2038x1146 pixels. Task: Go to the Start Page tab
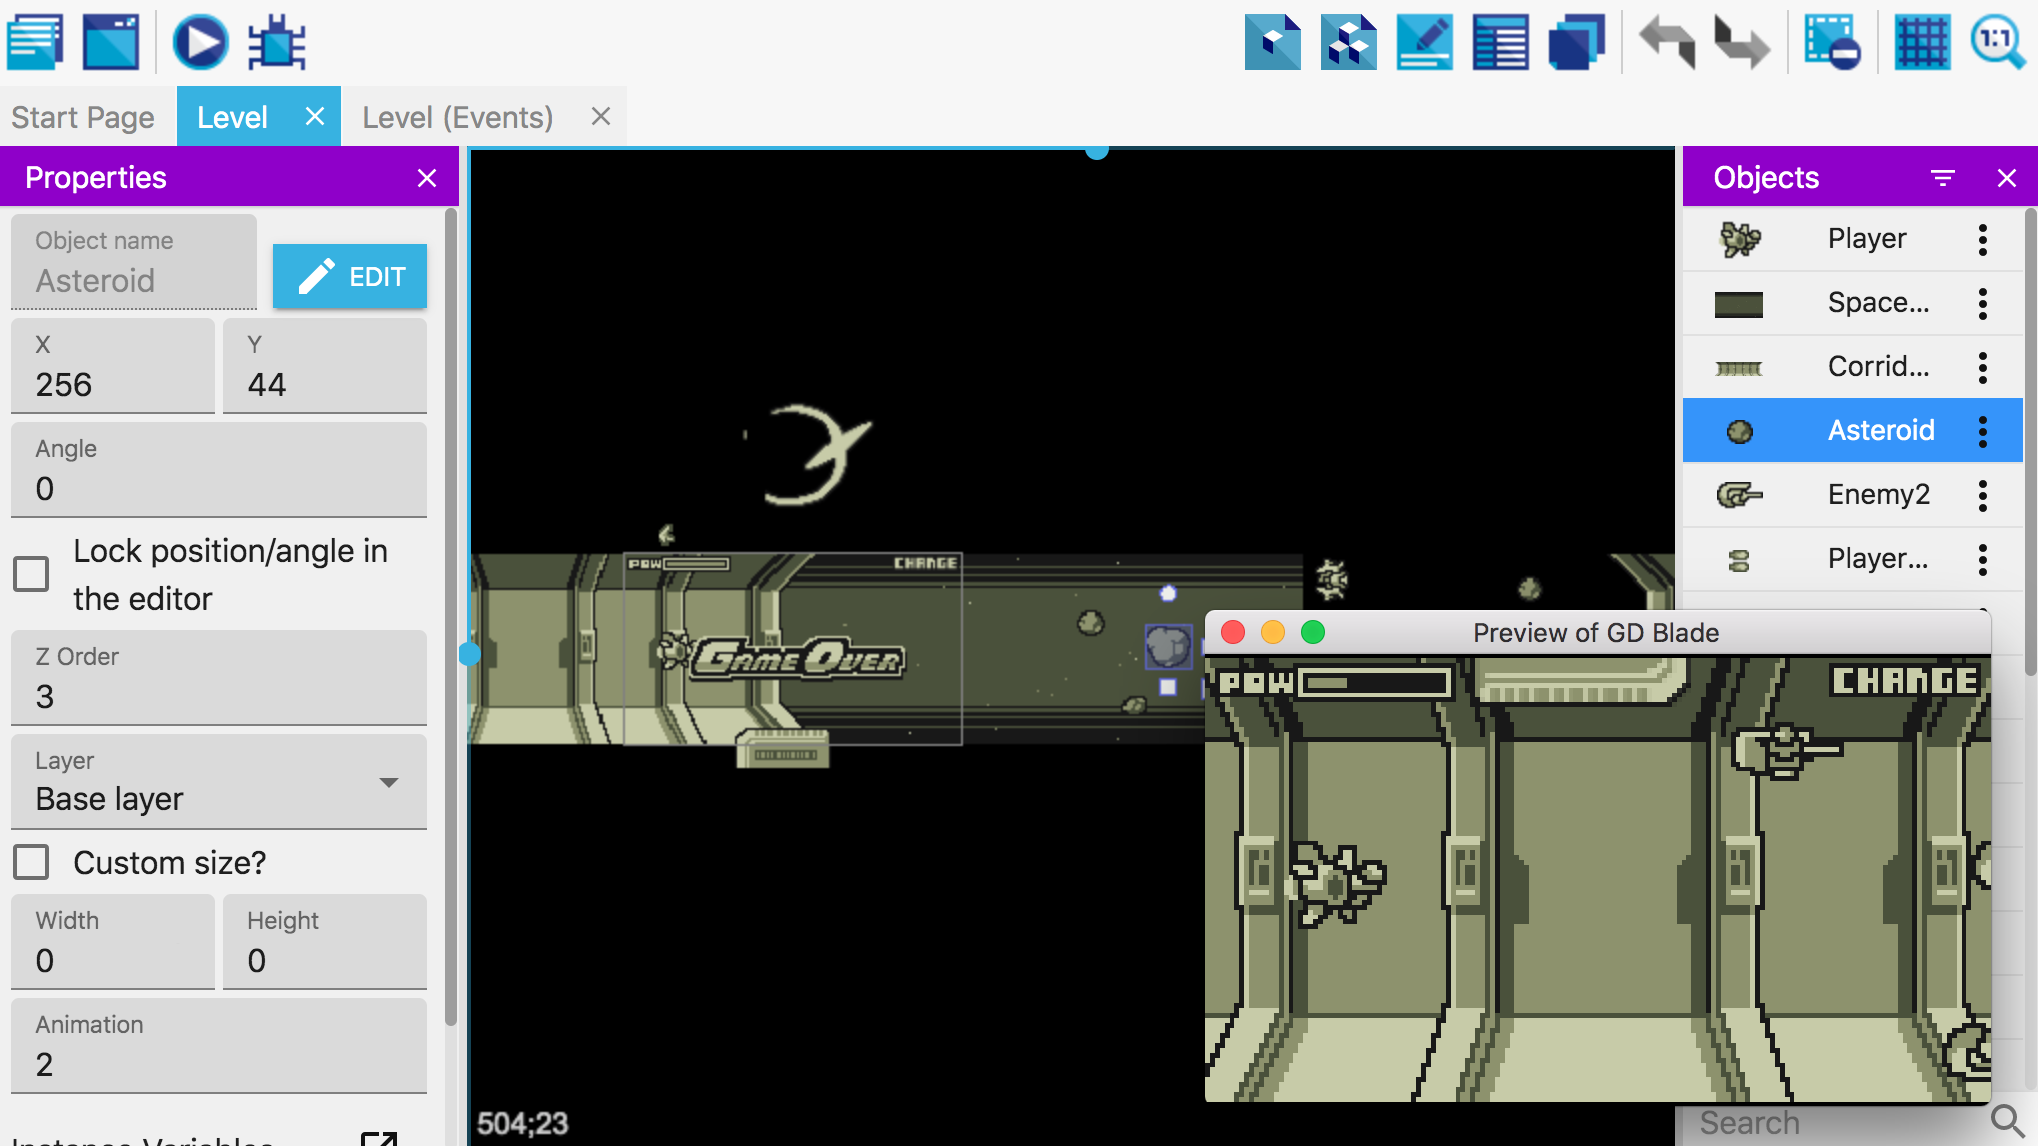[x=83, y=117]
